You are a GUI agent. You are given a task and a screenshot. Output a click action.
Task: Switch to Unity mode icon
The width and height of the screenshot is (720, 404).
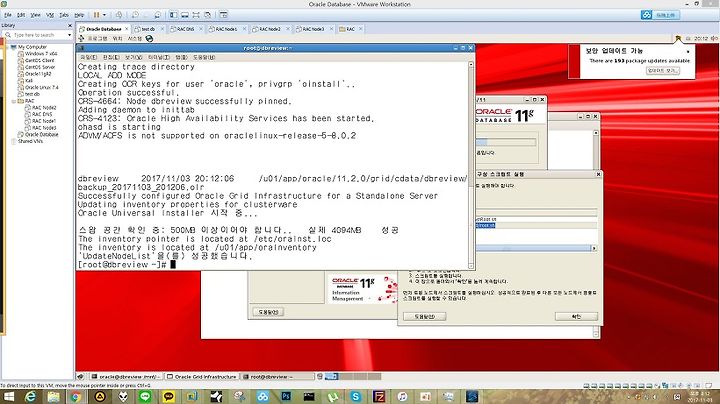pos(208,15)
